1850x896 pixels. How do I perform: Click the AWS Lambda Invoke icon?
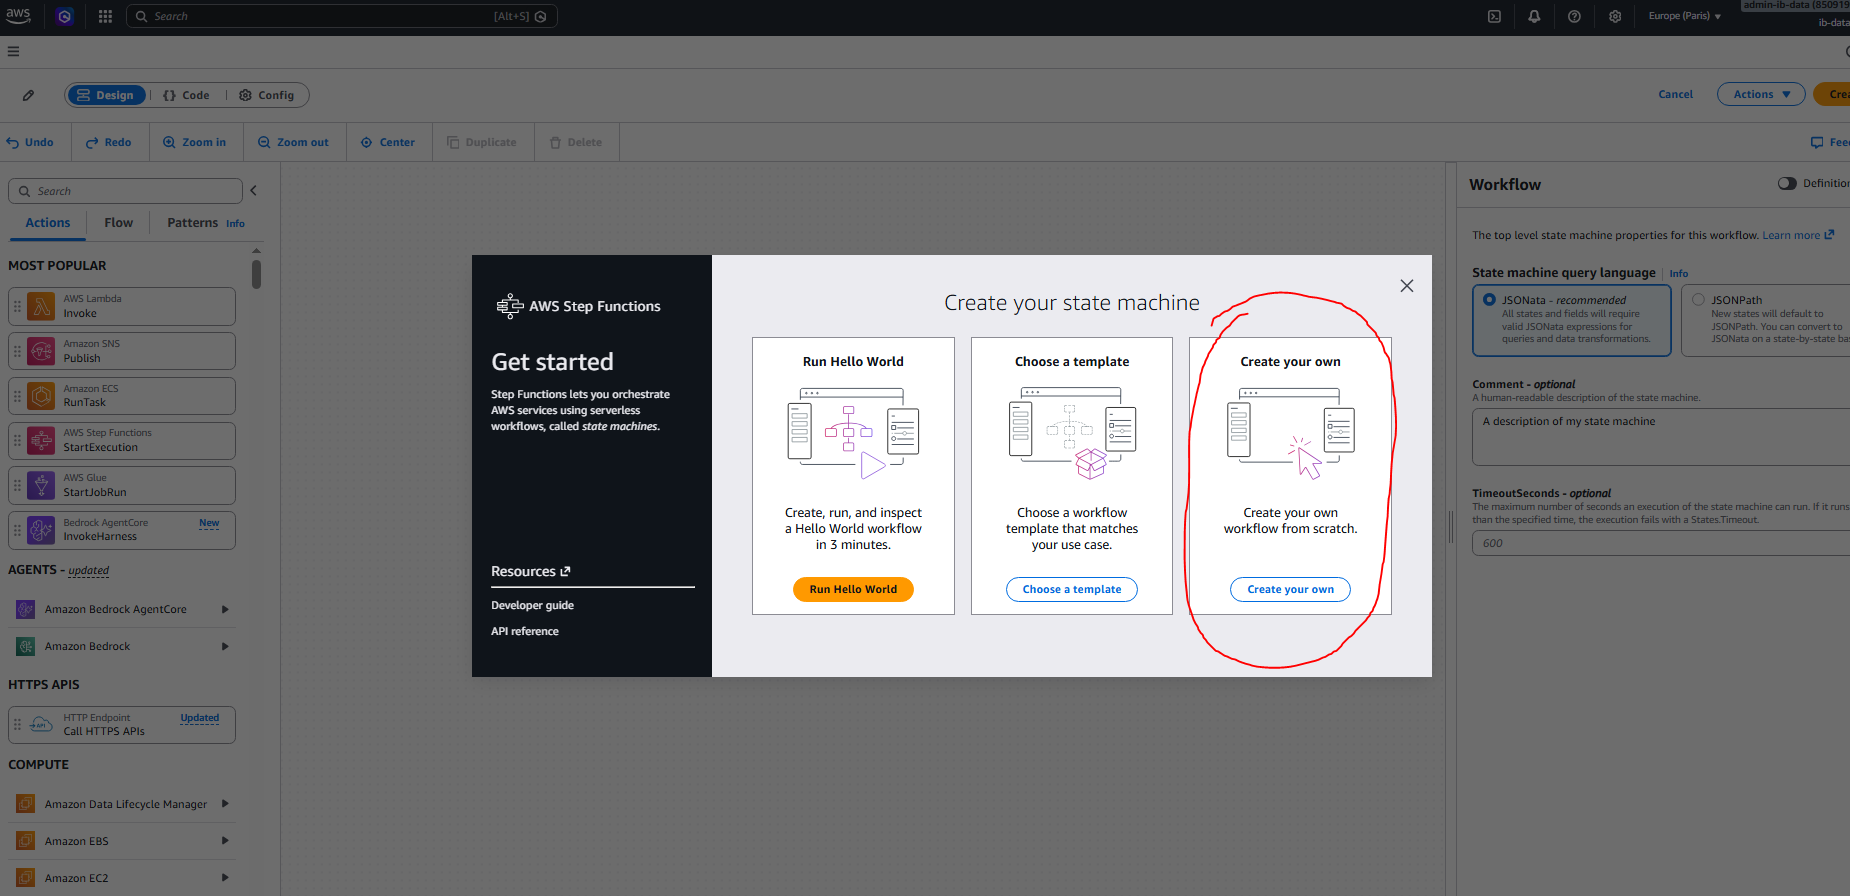[41, 306]
